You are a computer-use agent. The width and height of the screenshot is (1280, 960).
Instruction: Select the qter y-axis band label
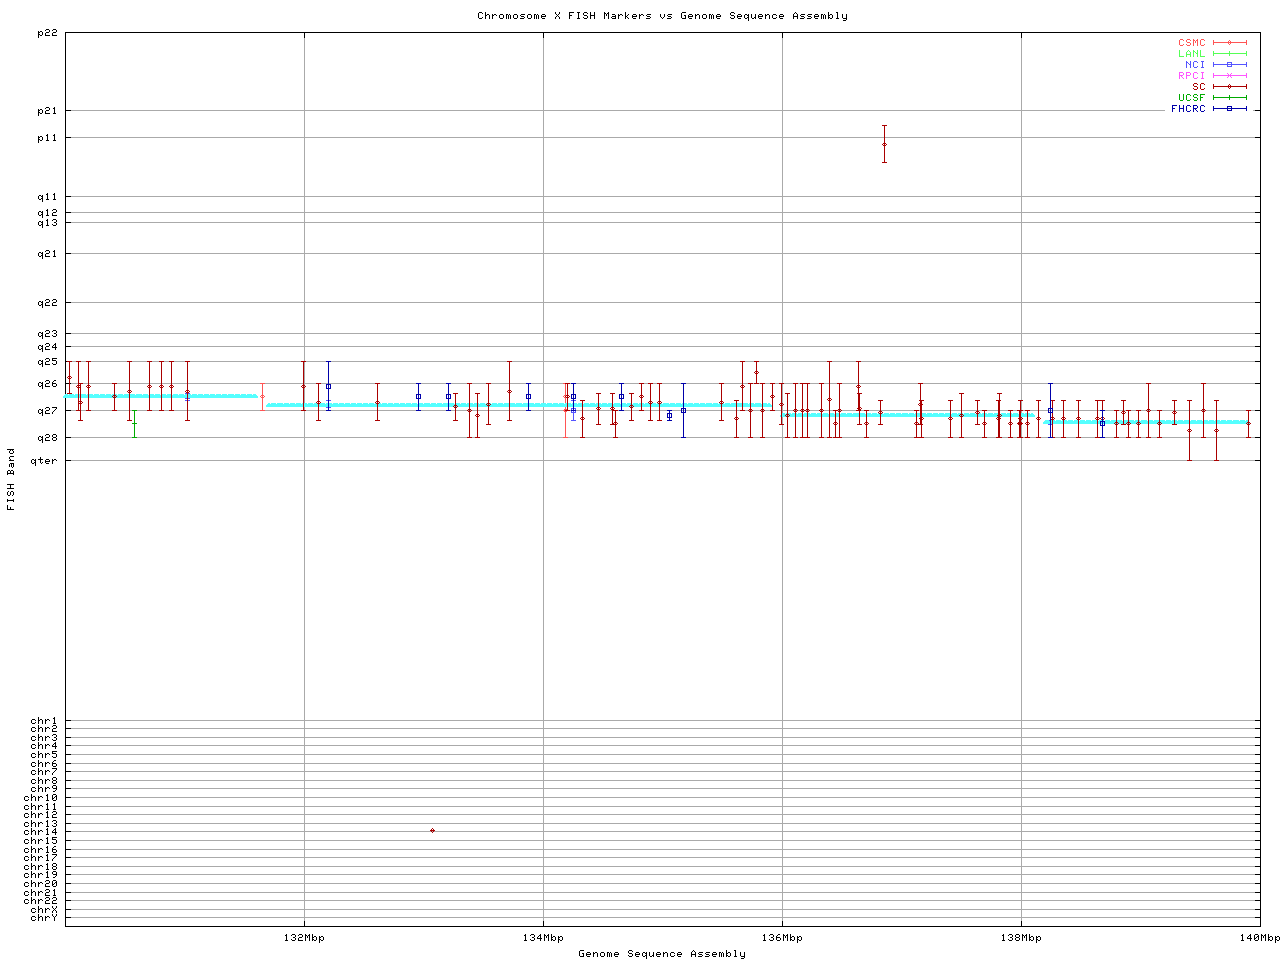click(44, 461)
